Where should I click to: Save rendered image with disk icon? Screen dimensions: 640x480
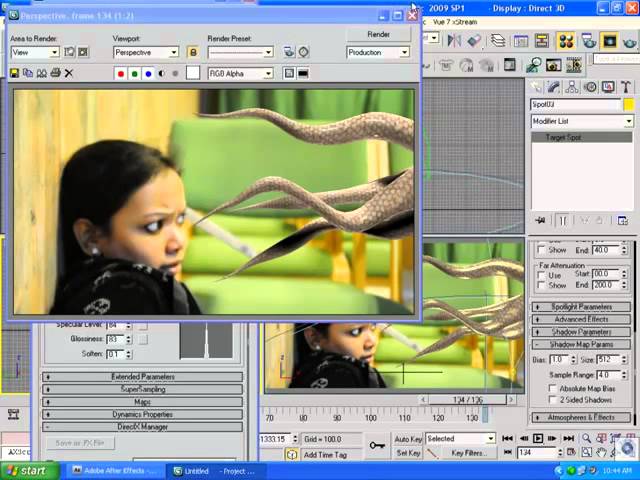(x=14, y=73)
